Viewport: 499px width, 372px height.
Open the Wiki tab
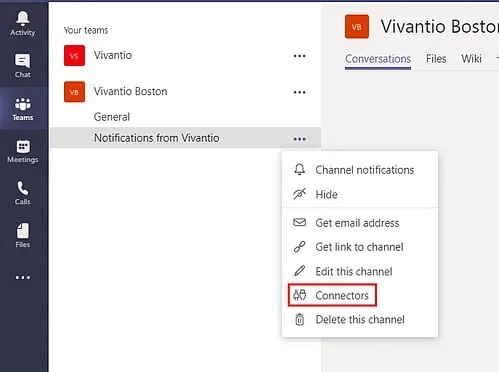(471, 59)
